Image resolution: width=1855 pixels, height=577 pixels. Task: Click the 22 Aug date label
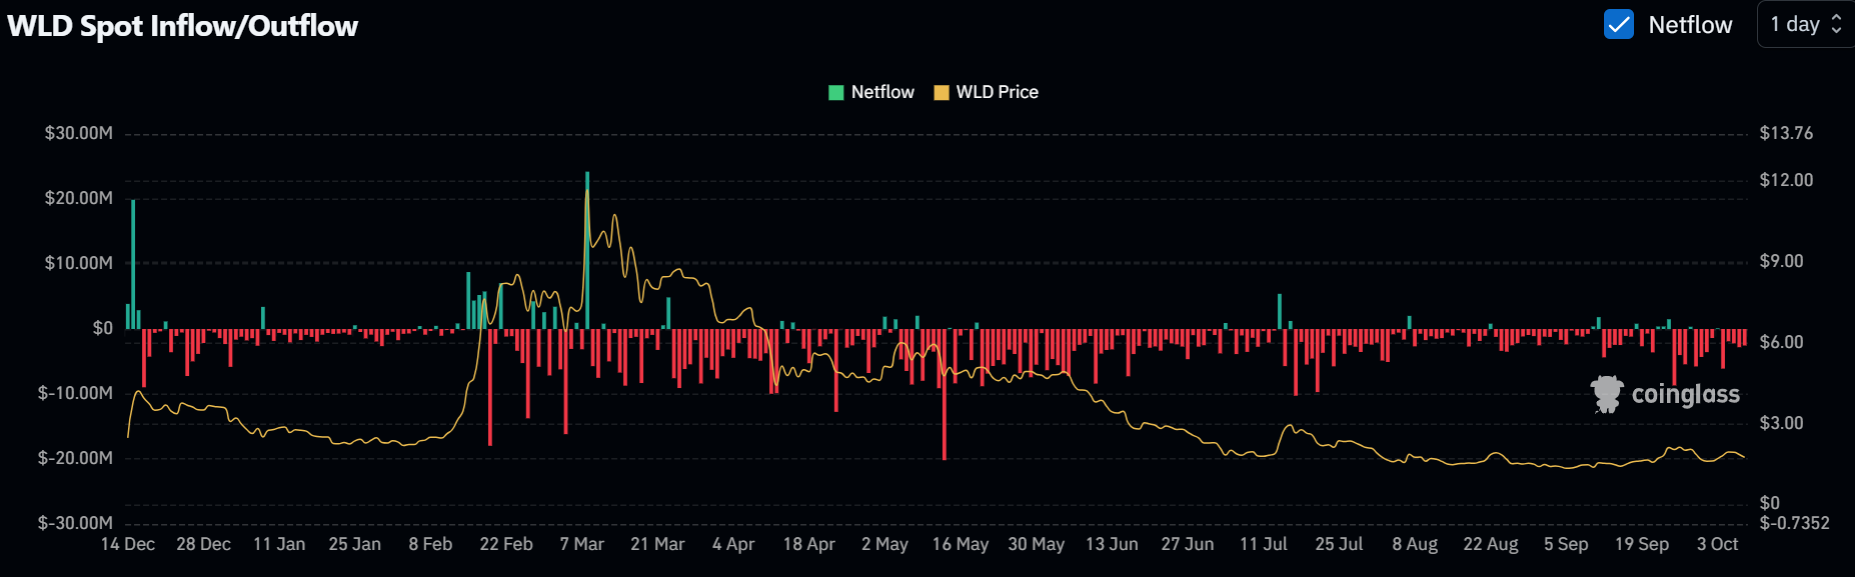tap(1490, 544)
